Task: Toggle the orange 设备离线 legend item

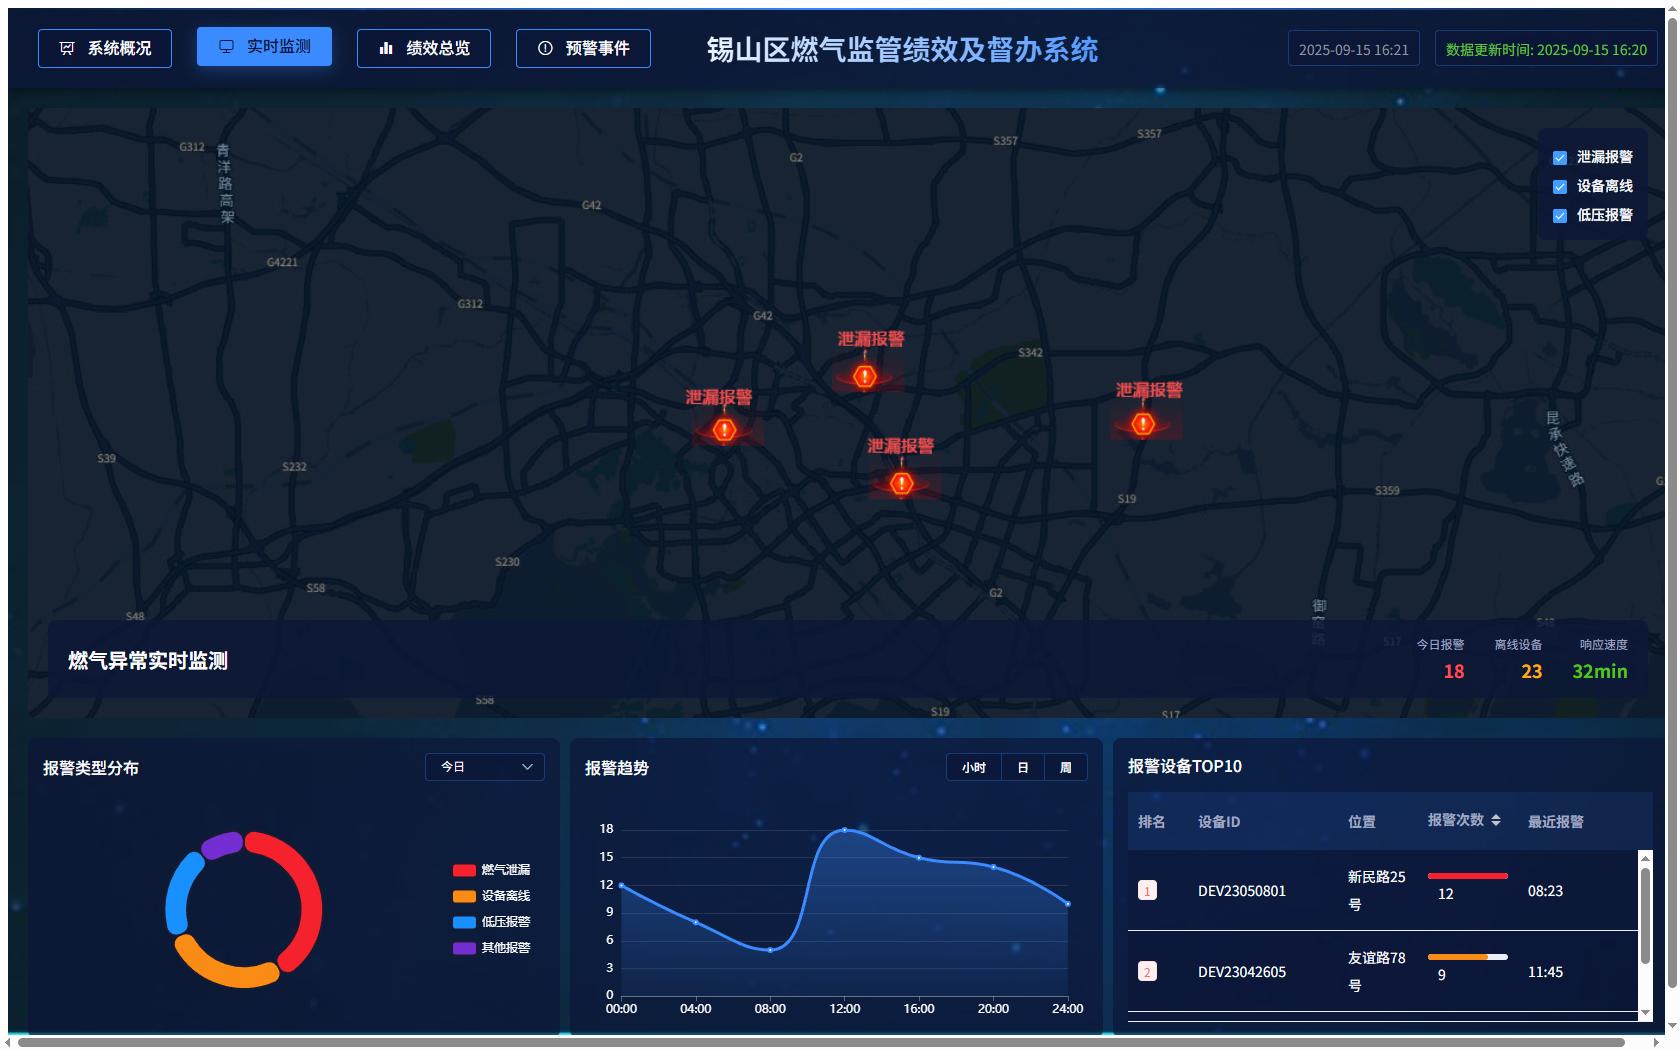Action: (x=491, y=896)
